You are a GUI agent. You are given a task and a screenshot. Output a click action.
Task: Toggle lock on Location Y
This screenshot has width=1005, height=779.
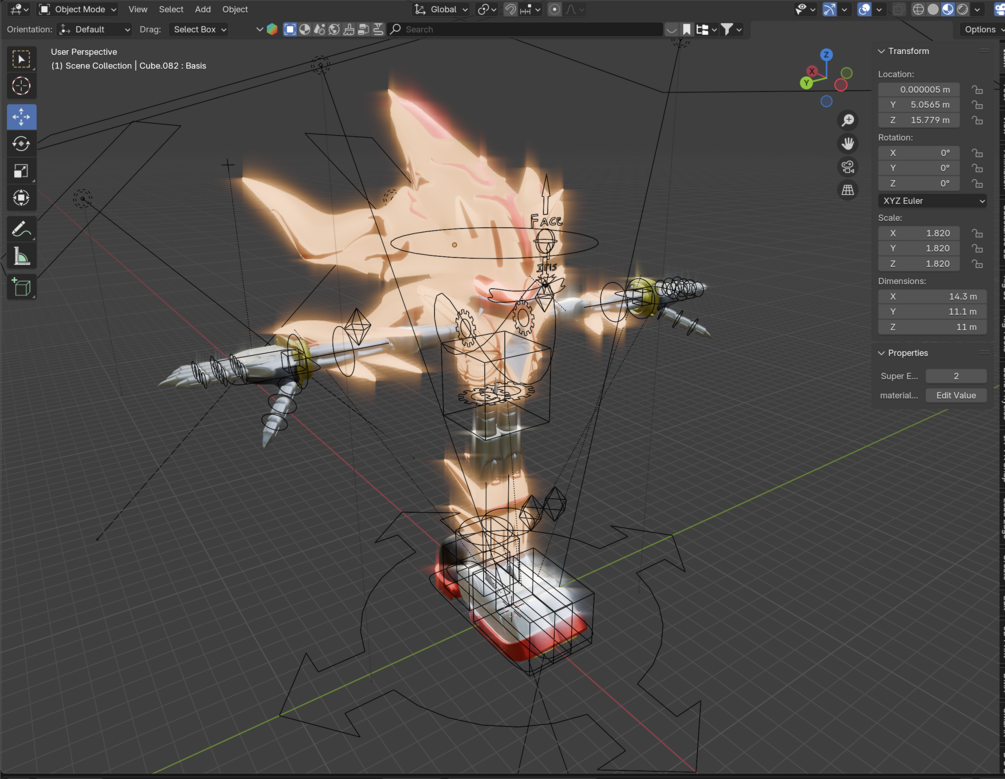tap(977, 105)
